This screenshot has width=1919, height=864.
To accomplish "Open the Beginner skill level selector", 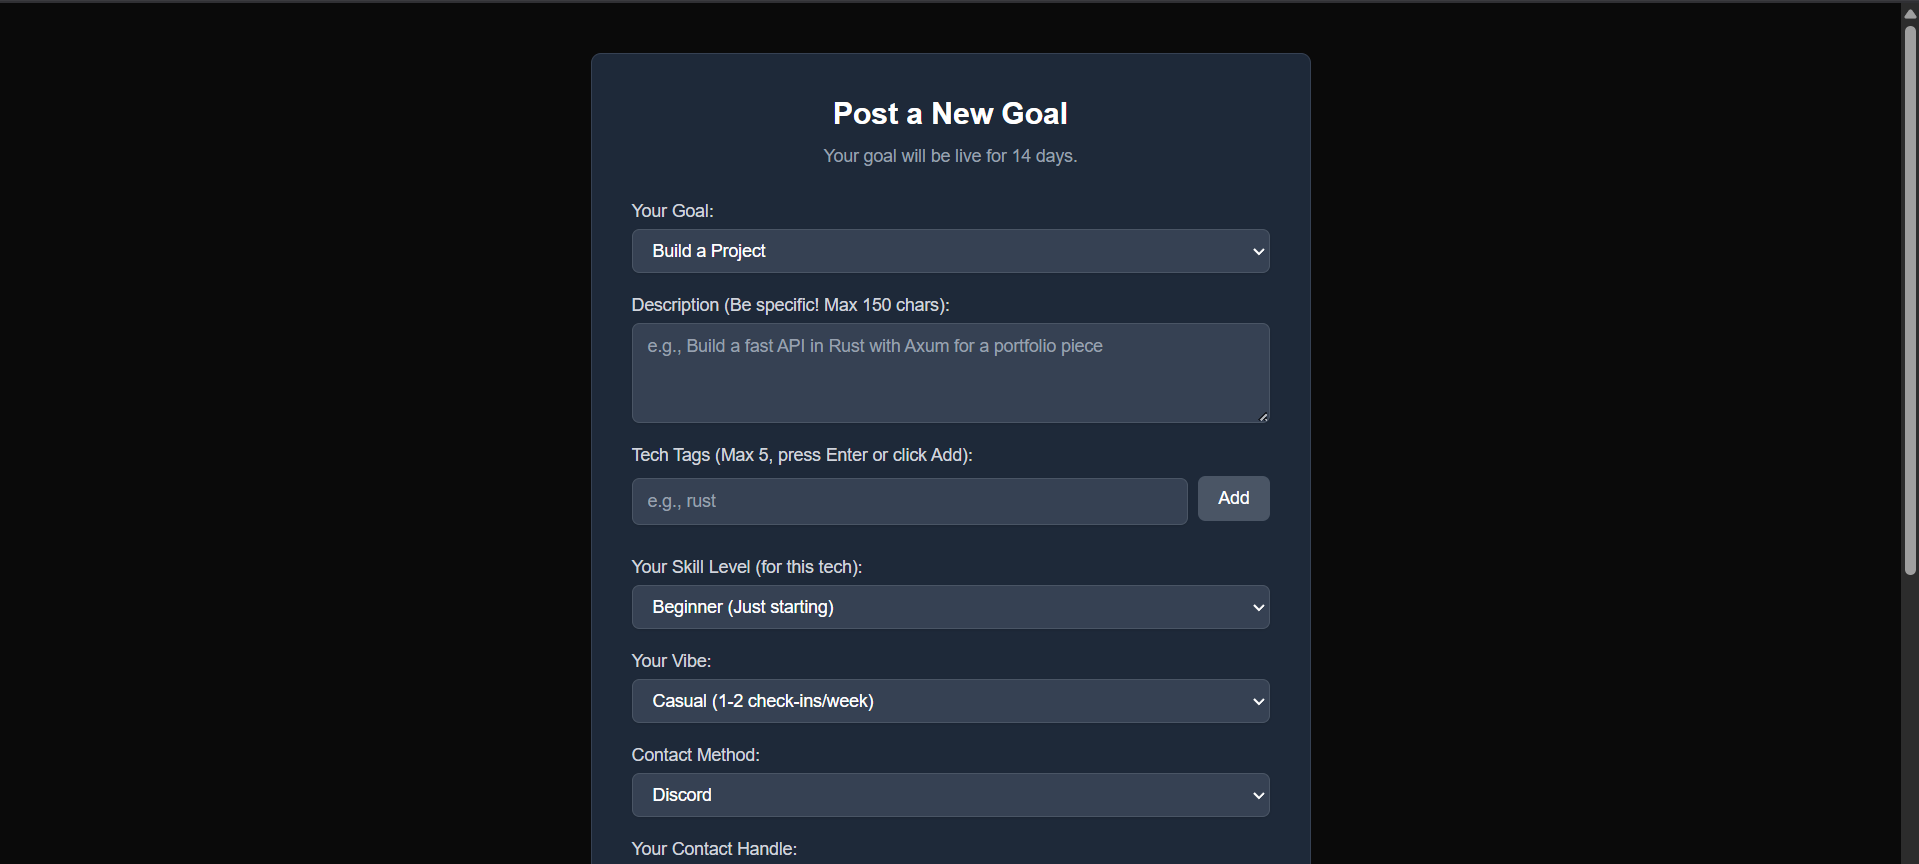I will pyautogui.click(x=950, y=607).
